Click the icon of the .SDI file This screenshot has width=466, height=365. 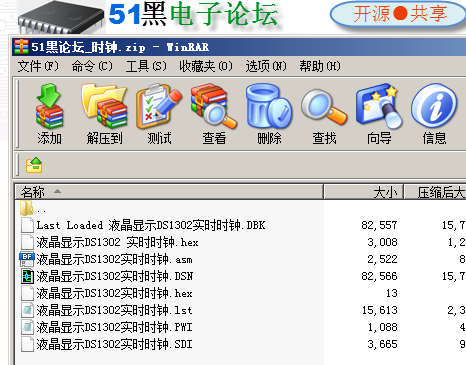tap(27, 344)
